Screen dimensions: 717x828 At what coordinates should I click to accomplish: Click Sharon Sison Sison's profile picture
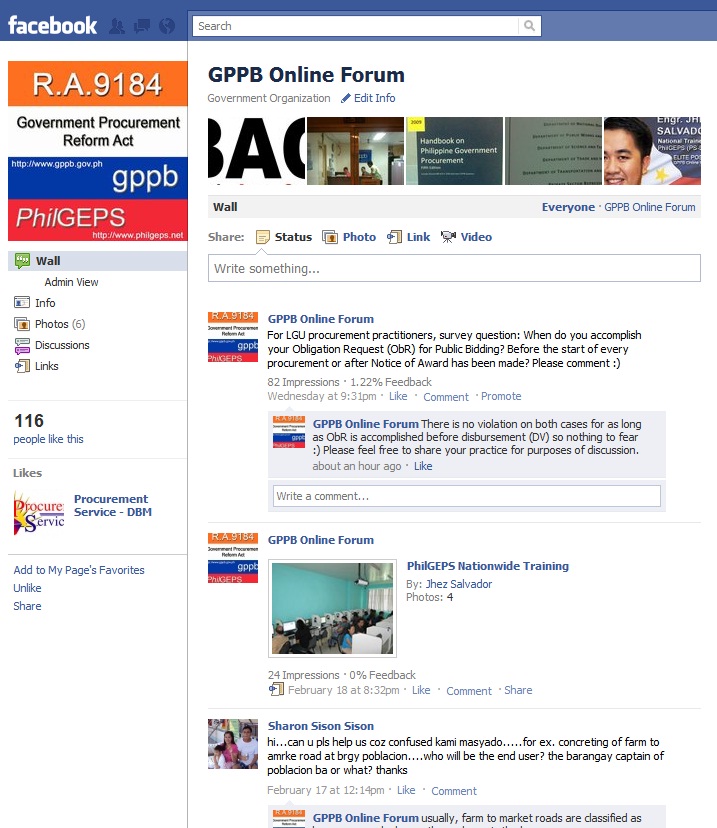233,744
